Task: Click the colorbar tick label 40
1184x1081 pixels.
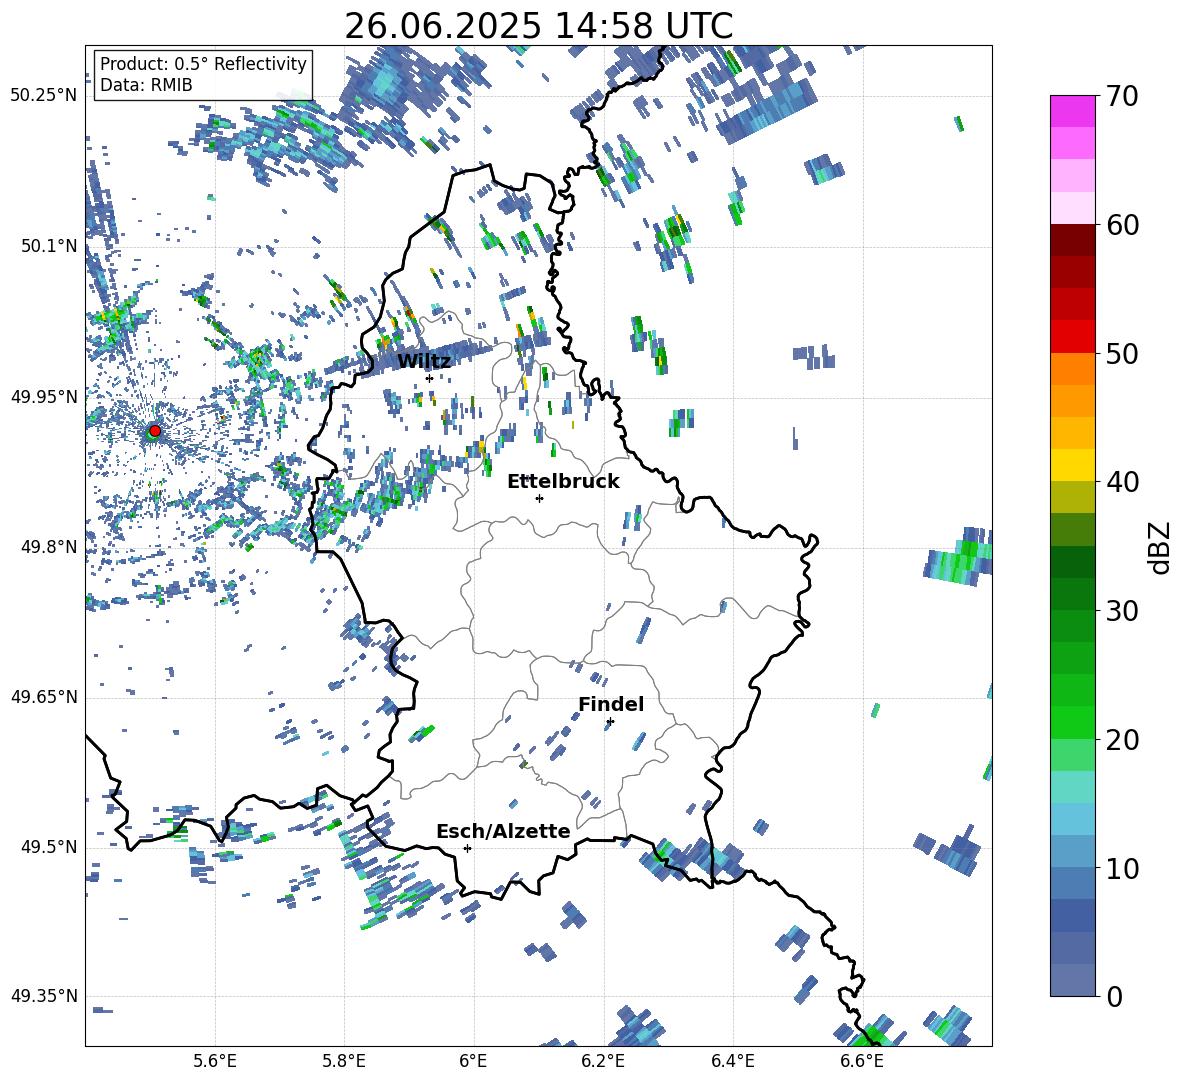Action: (x=1122, y=482)
